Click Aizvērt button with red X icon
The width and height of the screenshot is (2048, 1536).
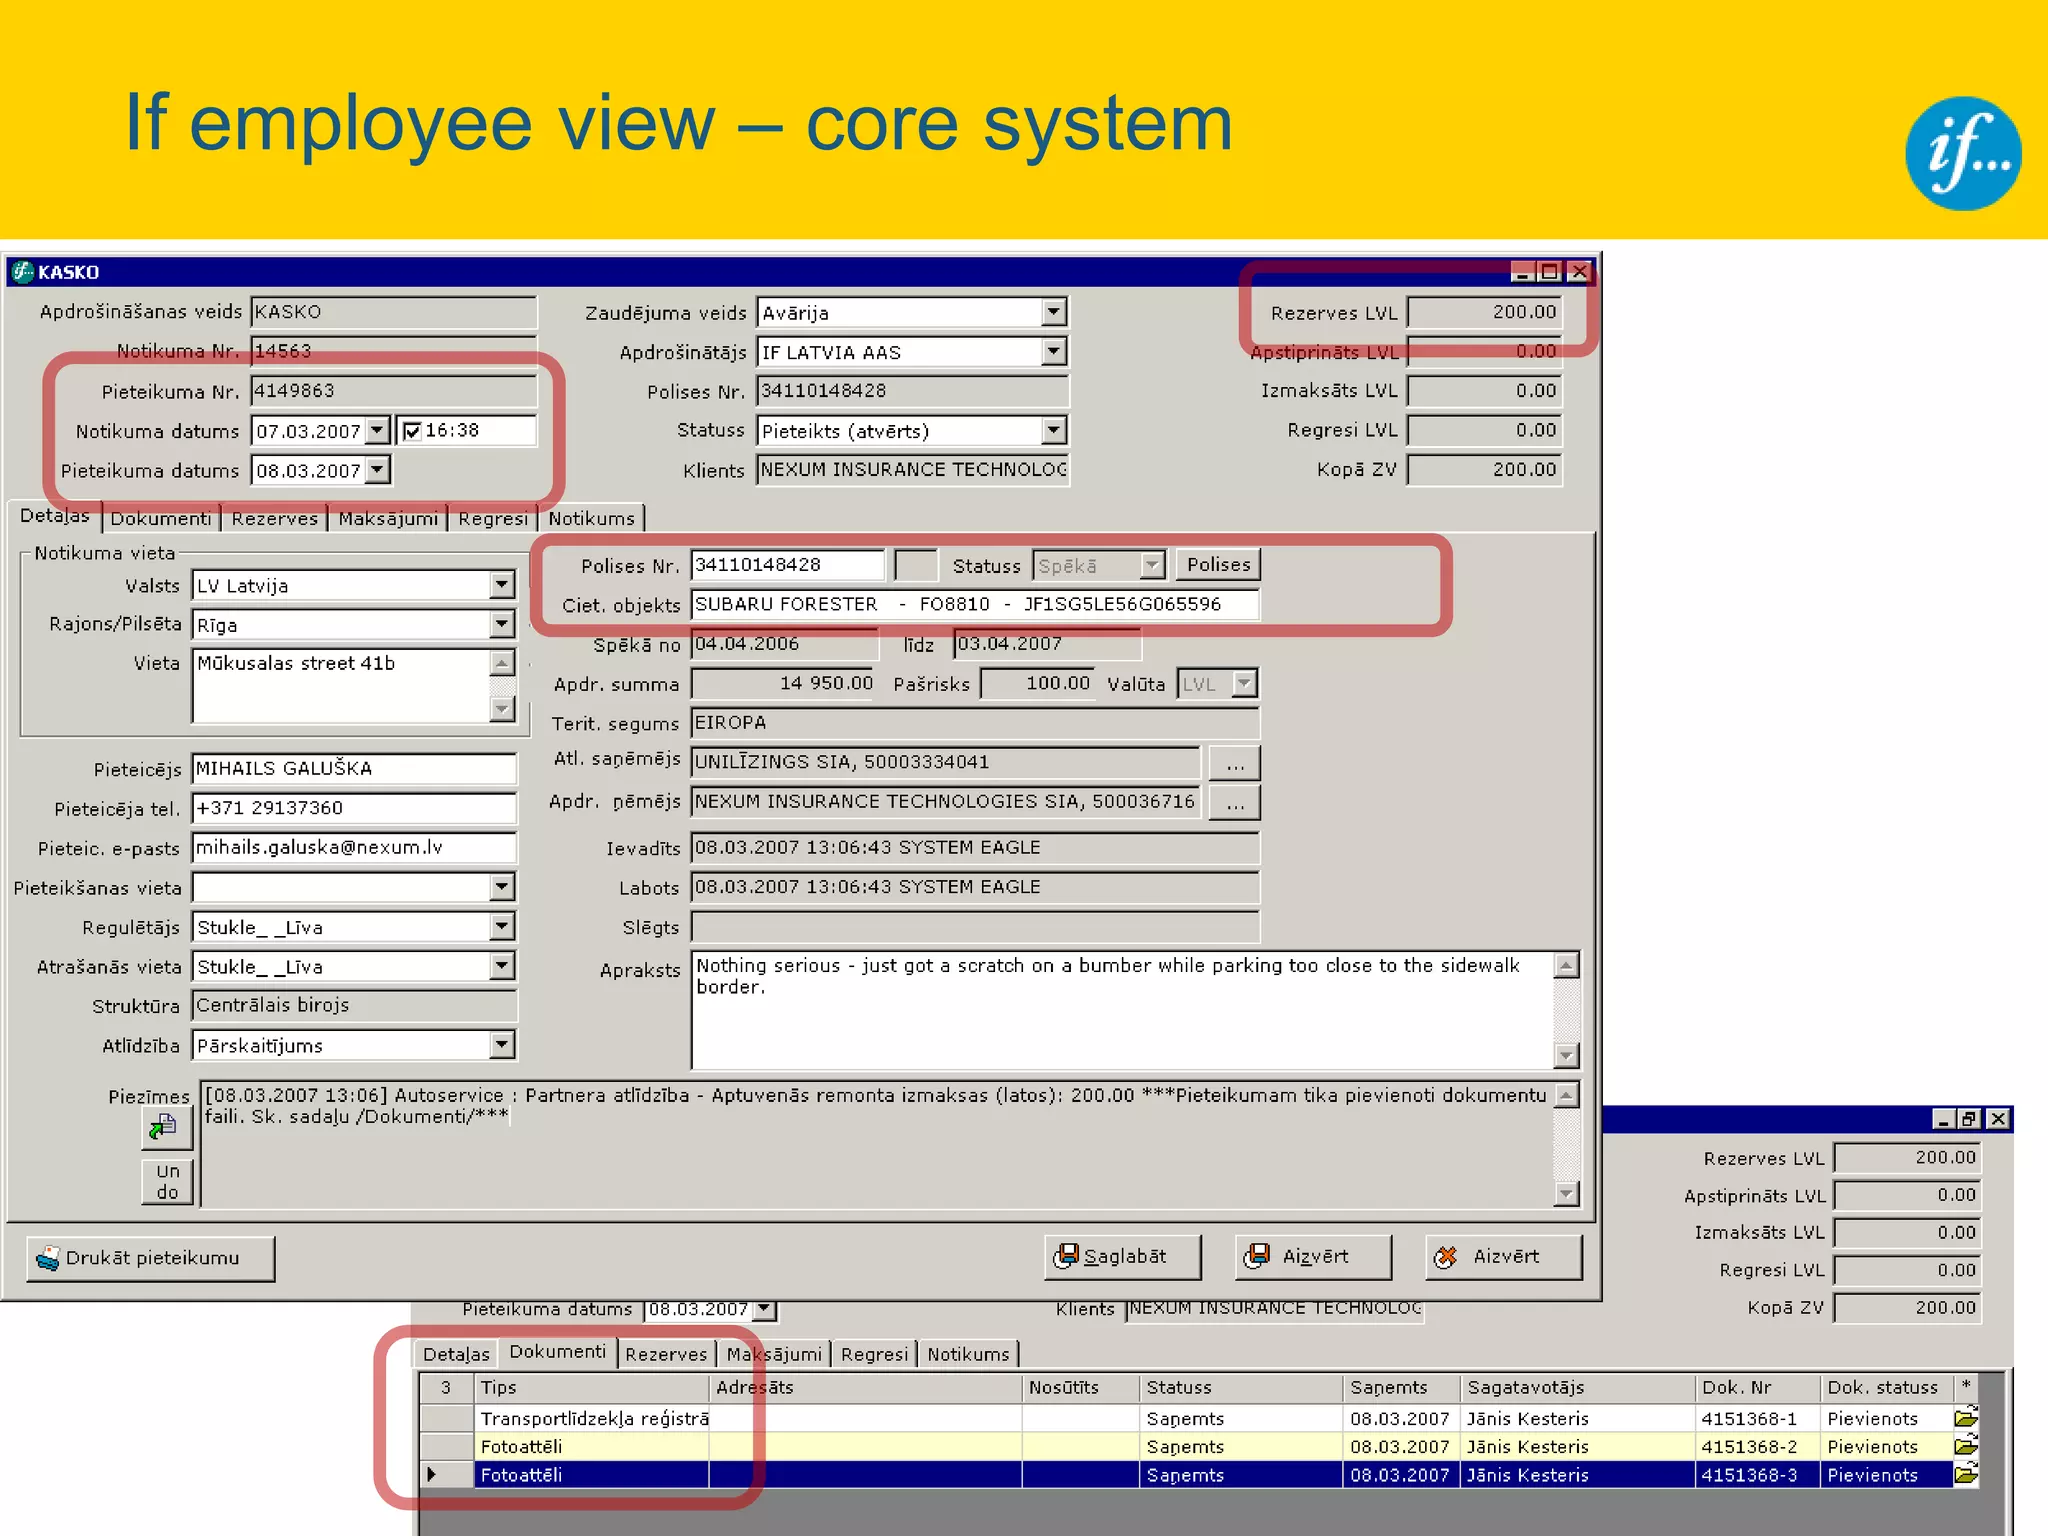tap(1503, 1256)
